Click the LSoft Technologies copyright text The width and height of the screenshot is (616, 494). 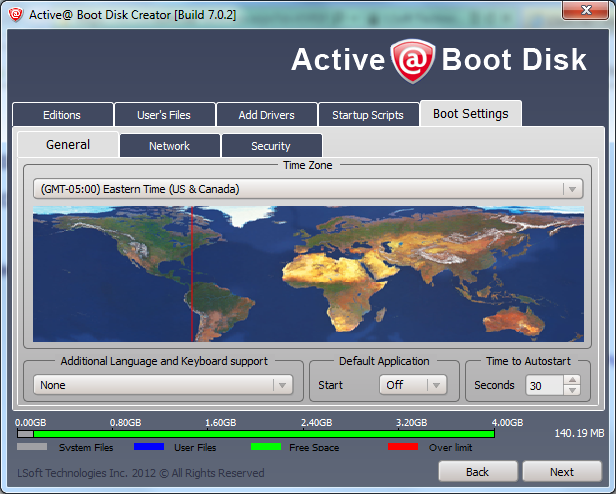[141, 473]
